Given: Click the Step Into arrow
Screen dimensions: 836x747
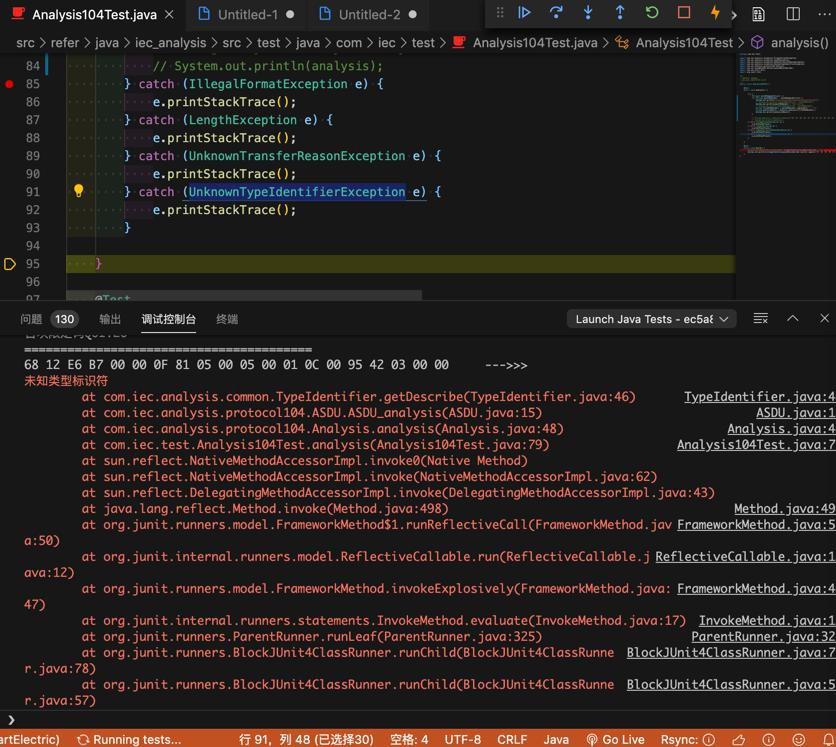Looking at the screenshot, I should [x=588, y=13].
